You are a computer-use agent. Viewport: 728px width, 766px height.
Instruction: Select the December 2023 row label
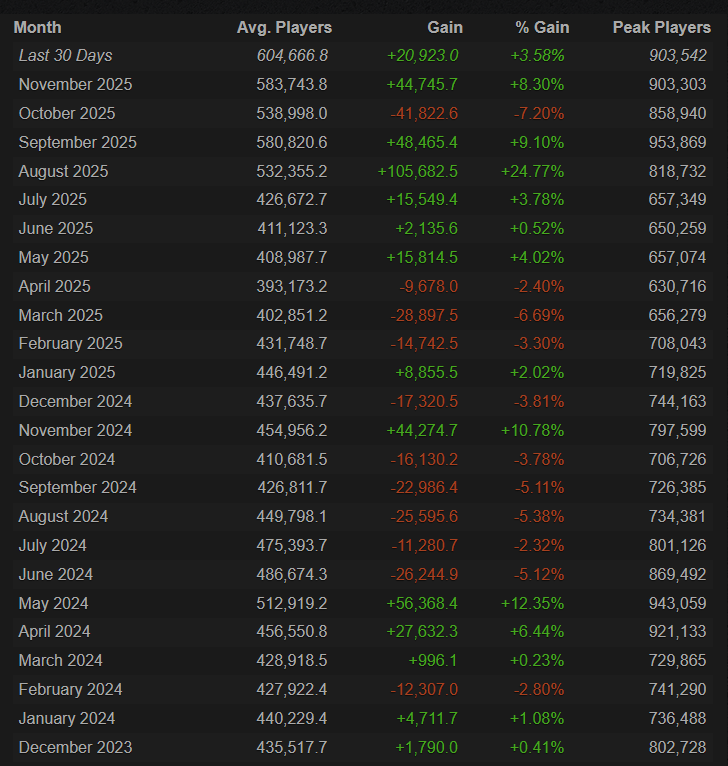pyautogui.click(x=75, y=747)
